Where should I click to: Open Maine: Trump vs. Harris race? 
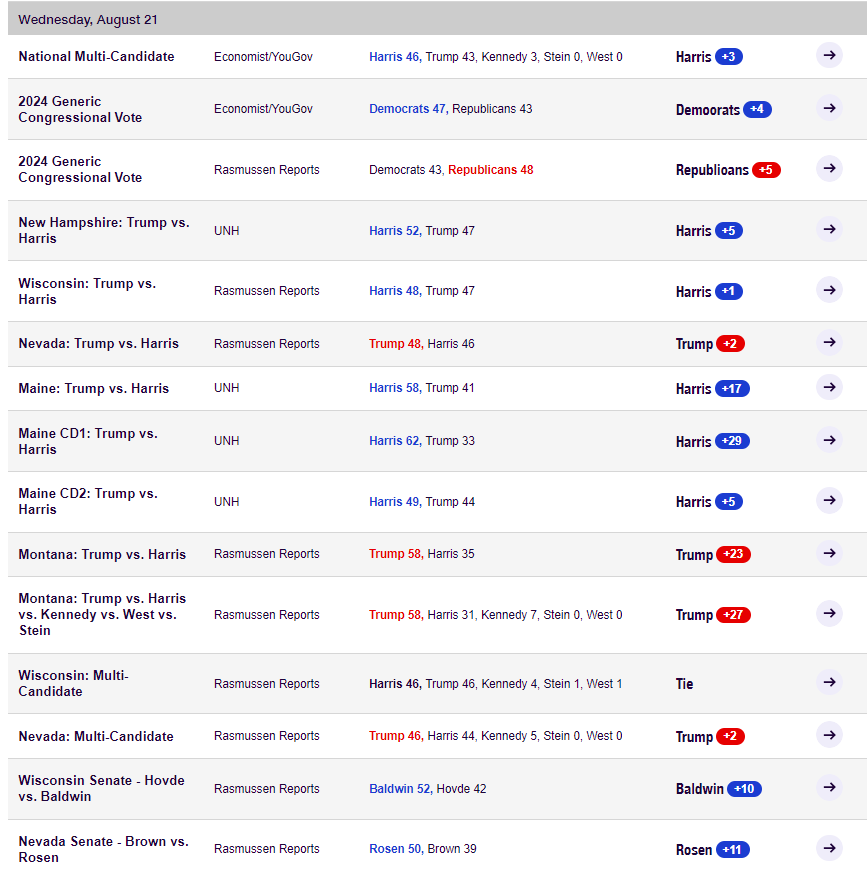point(93,388)
